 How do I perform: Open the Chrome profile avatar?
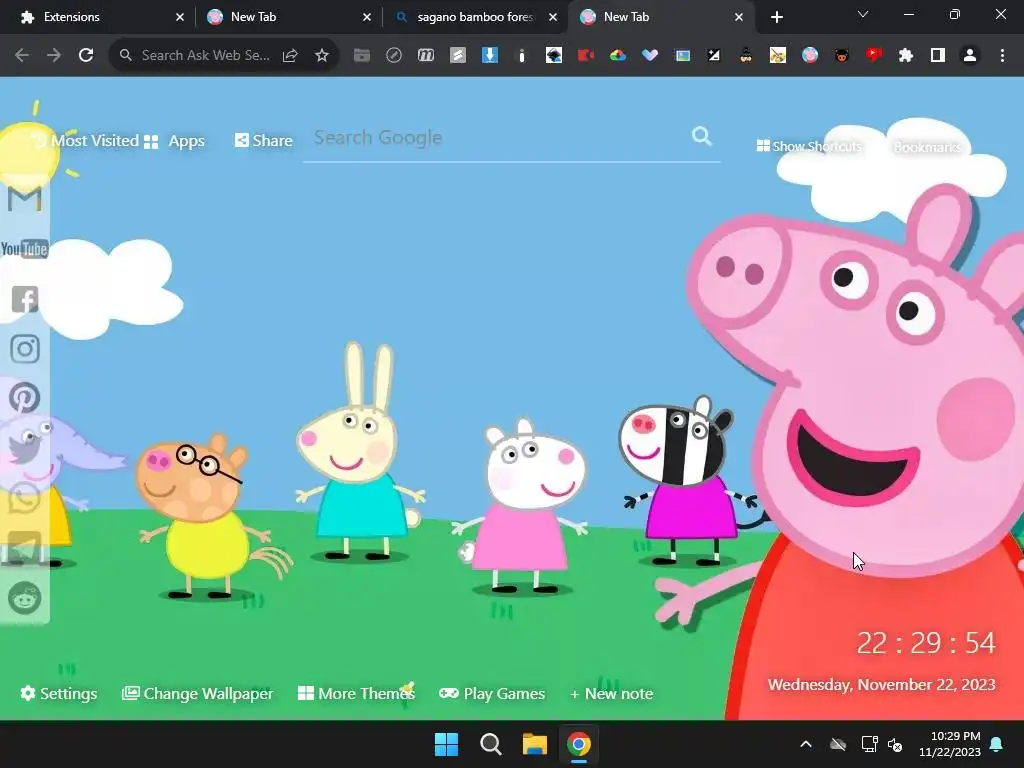tap(970, 56)
